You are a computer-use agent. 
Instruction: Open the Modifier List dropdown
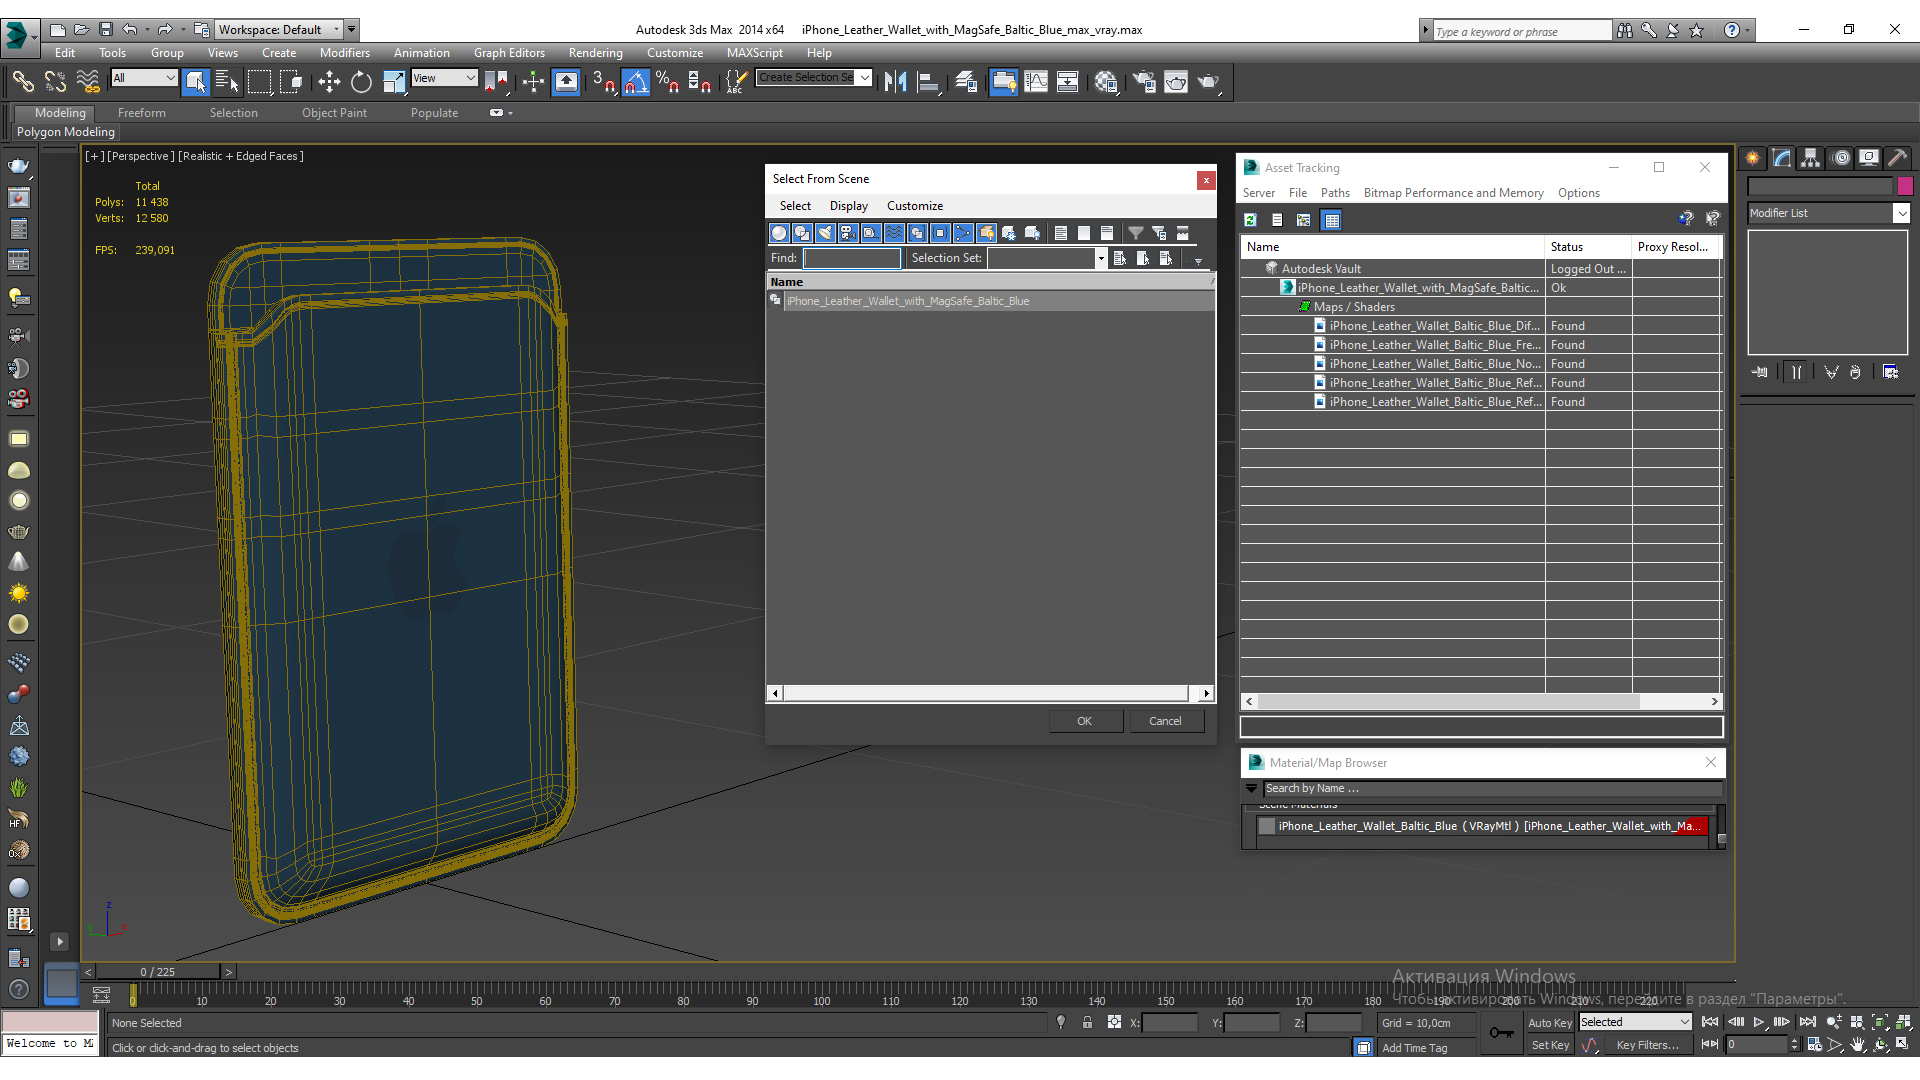click(x=1829, y=213)
